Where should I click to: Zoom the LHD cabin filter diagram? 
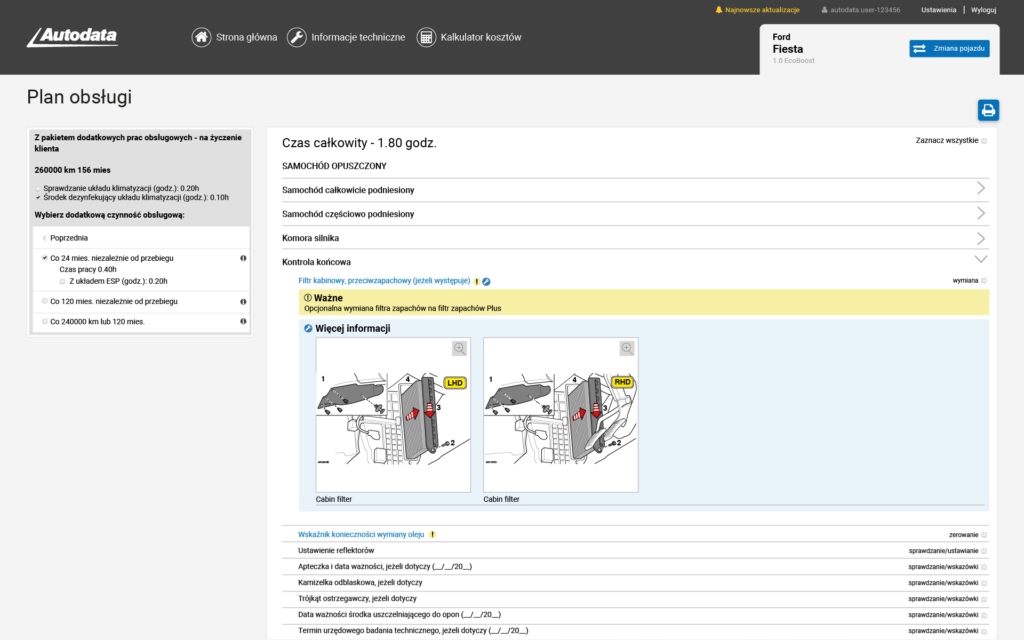(x=459, y=348)
